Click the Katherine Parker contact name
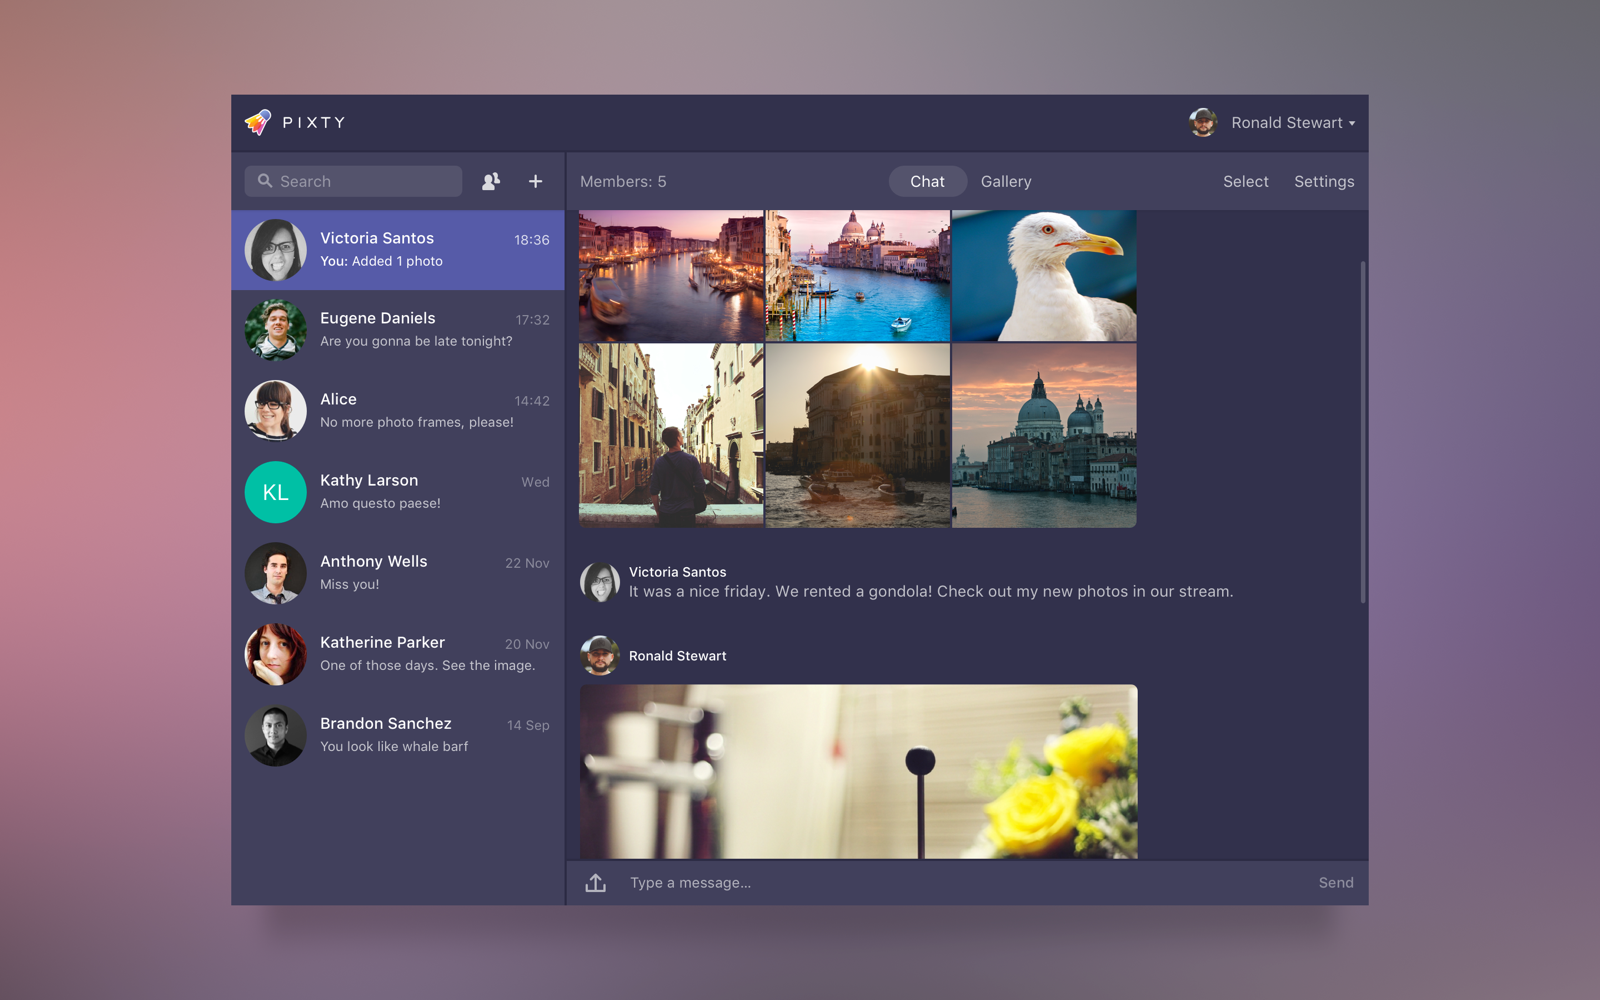 [382, 642]
